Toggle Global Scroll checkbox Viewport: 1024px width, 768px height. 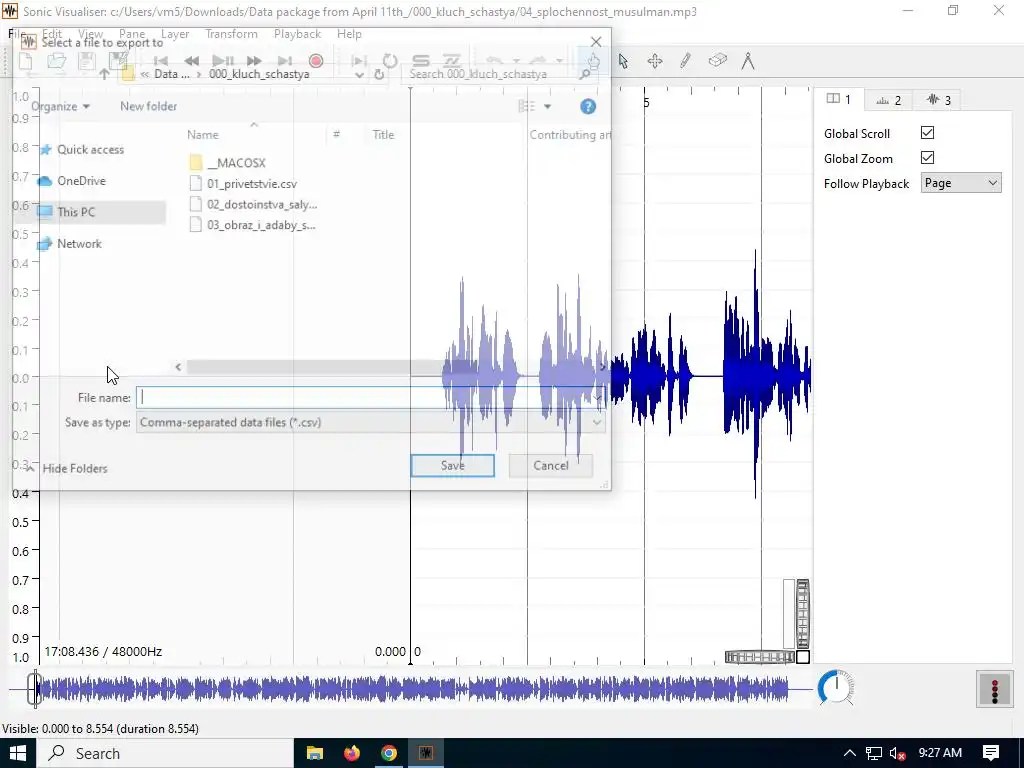coord(927,133)
